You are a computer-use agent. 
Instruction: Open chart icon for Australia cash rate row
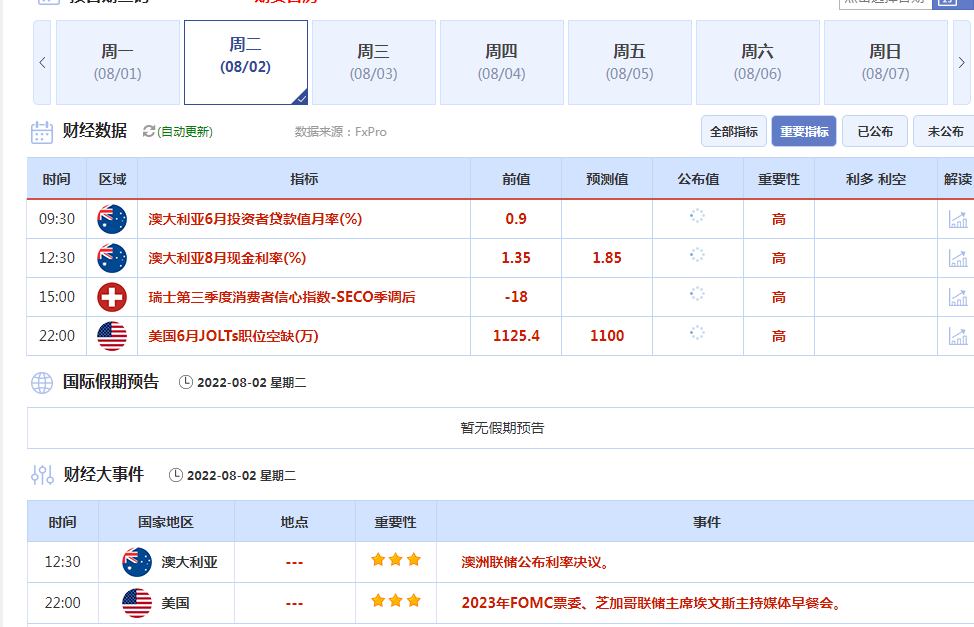point(957,258)
